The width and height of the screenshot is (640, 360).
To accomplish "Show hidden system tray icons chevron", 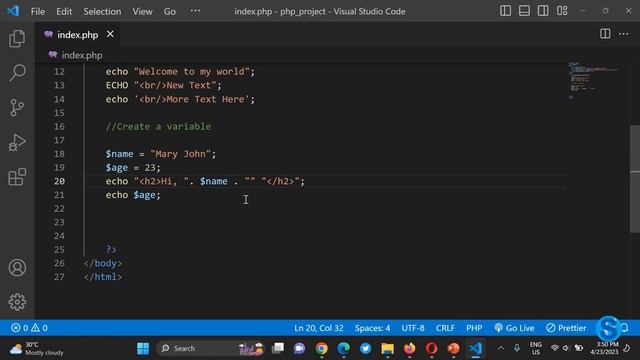I will [x=501, y=348].
